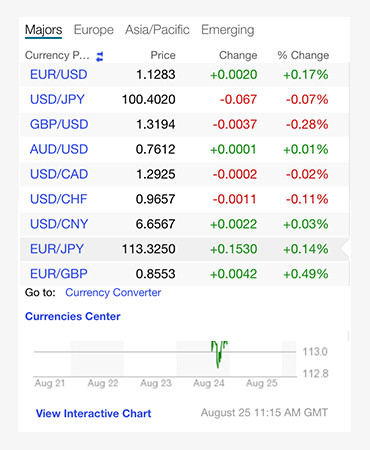370x450 pixels.
Task: Select the Majors tab
Action: [x=43, y=30]
